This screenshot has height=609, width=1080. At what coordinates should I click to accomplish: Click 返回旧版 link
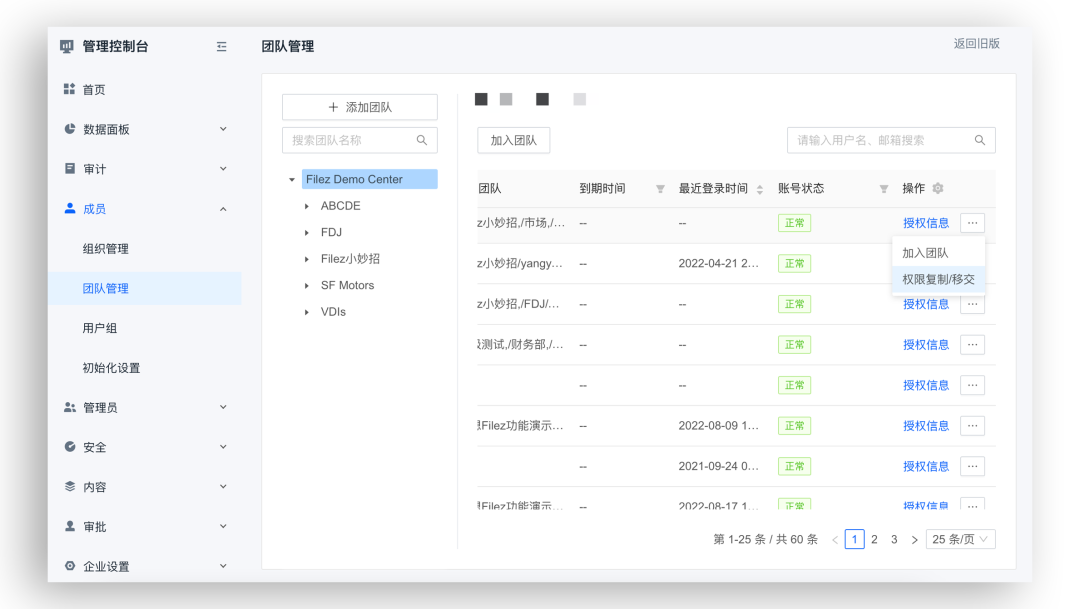tap(977, 43)
